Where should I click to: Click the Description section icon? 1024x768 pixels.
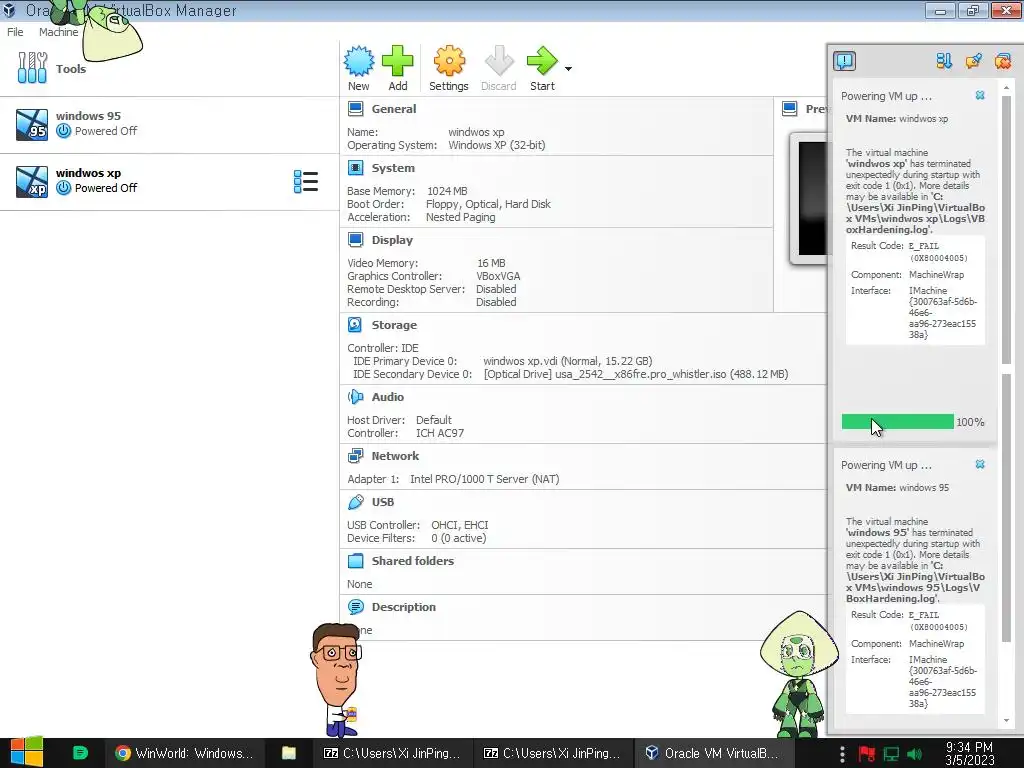pos(355,607)
